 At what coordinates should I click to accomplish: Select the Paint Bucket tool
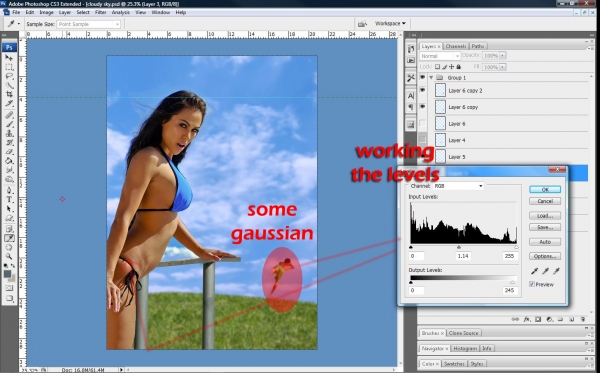pyautogui.click(x=9, y=161)
